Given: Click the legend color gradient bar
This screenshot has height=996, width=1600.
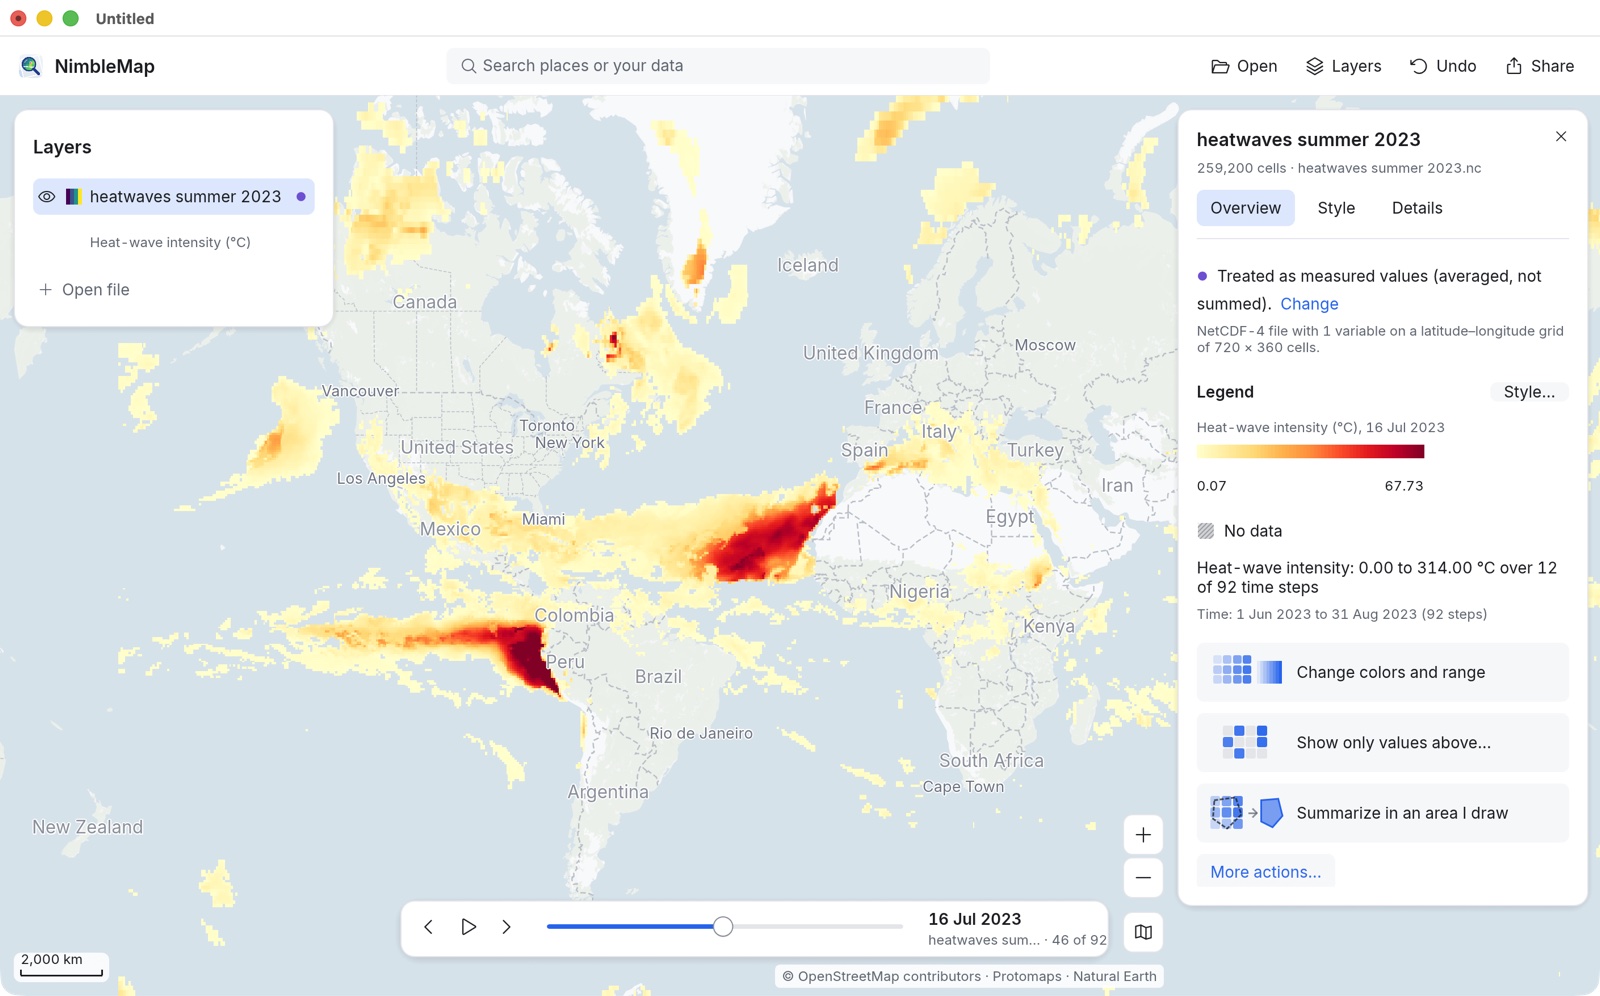Looking at the screenshot, I should (1310, 452).
